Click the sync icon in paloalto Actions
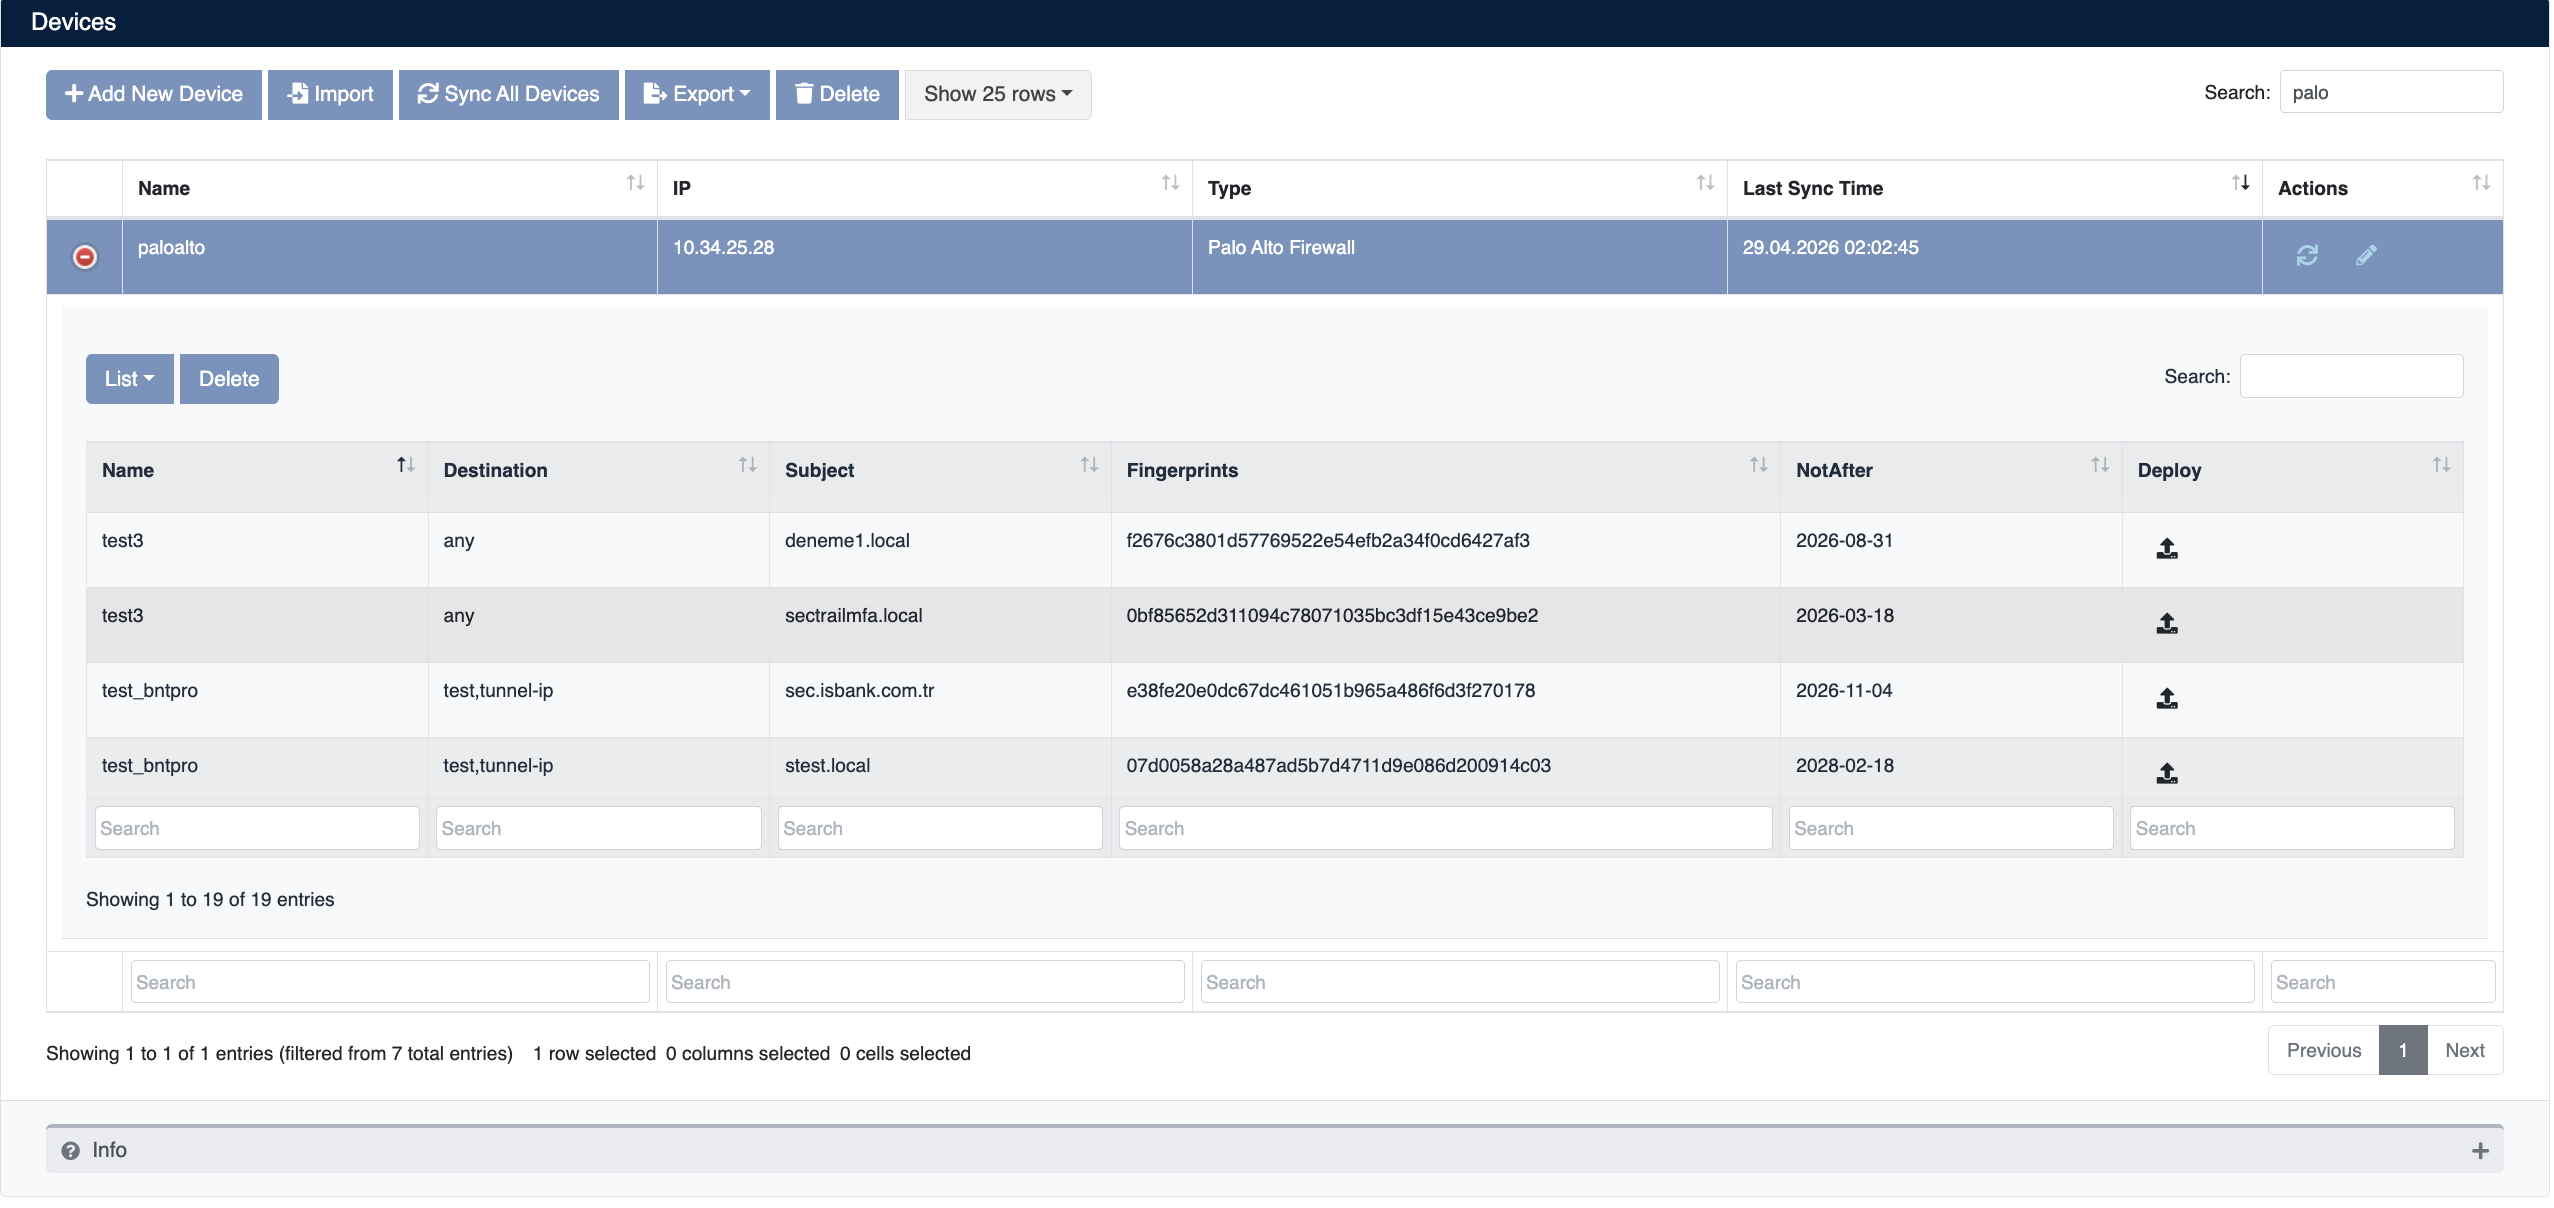The height and width of the screenshot is (1208, 2554). click(x=2307, y=256)
